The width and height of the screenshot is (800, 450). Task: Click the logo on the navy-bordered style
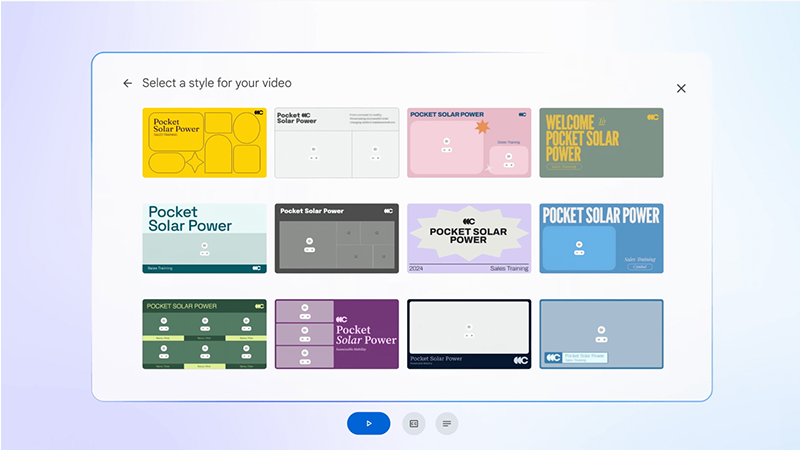coord(520,360)
